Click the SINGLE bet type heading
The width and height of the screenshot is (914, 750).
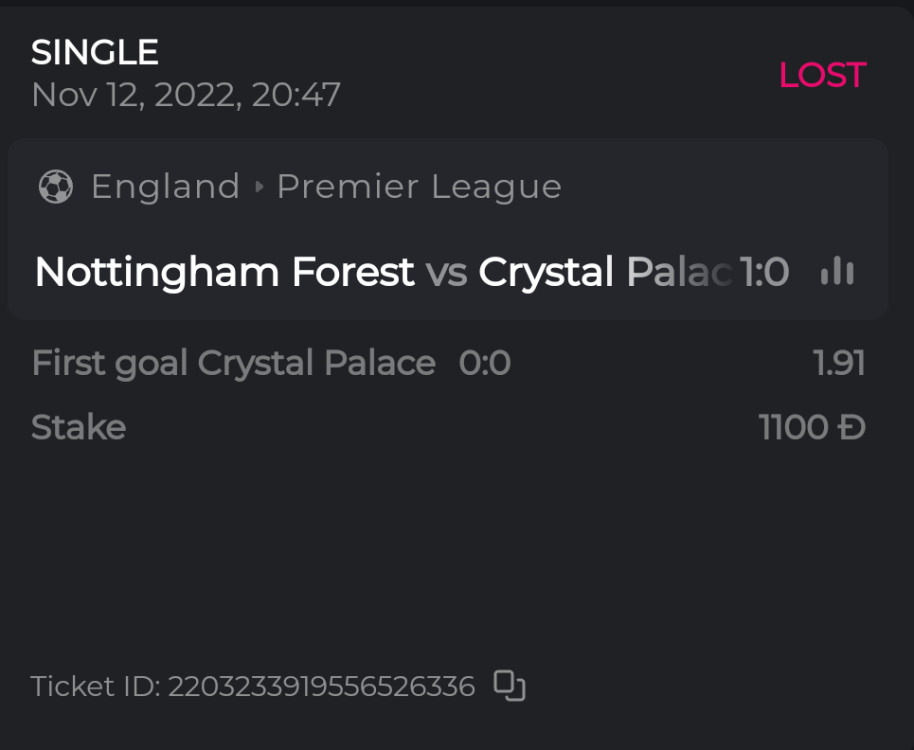[95, 52]
